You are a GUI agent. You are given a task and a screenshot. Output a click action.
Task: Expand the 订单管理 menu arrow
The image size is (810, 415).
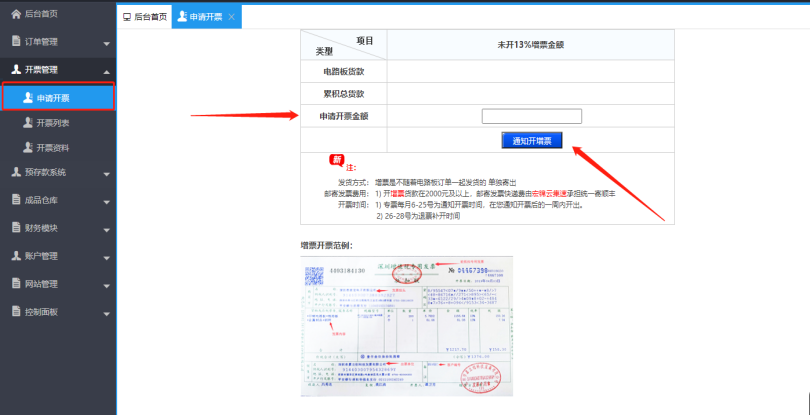tap(106, 44)
